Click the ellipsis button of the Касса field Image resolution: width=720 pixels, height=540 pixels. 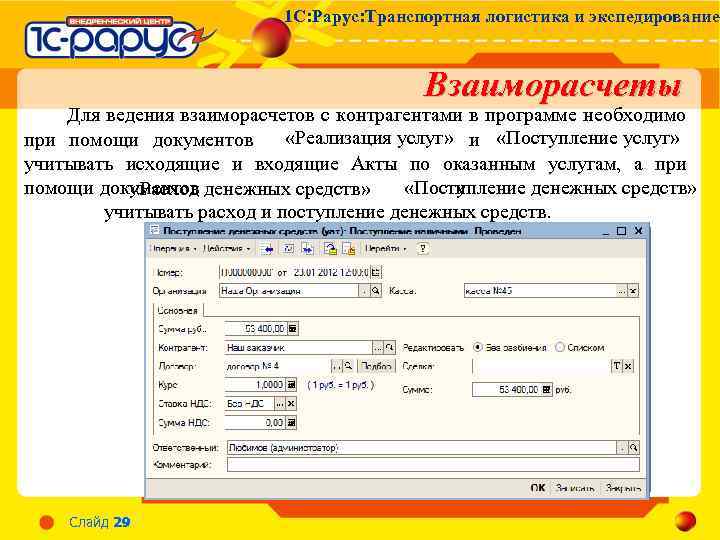coord(621,291)
